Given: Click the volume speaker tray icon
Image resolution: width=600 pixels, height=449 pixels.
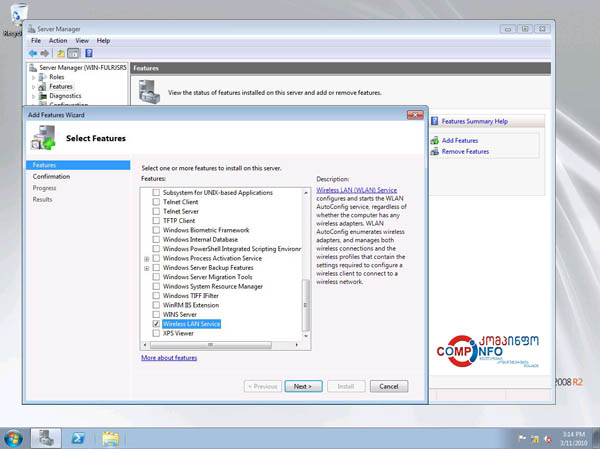Looking at the screenshot, I should pyautogui.click(x=548, y=439).
